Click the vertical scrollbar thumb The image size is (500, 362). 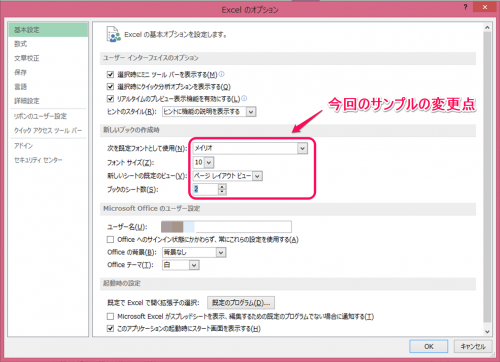[487, 177]
